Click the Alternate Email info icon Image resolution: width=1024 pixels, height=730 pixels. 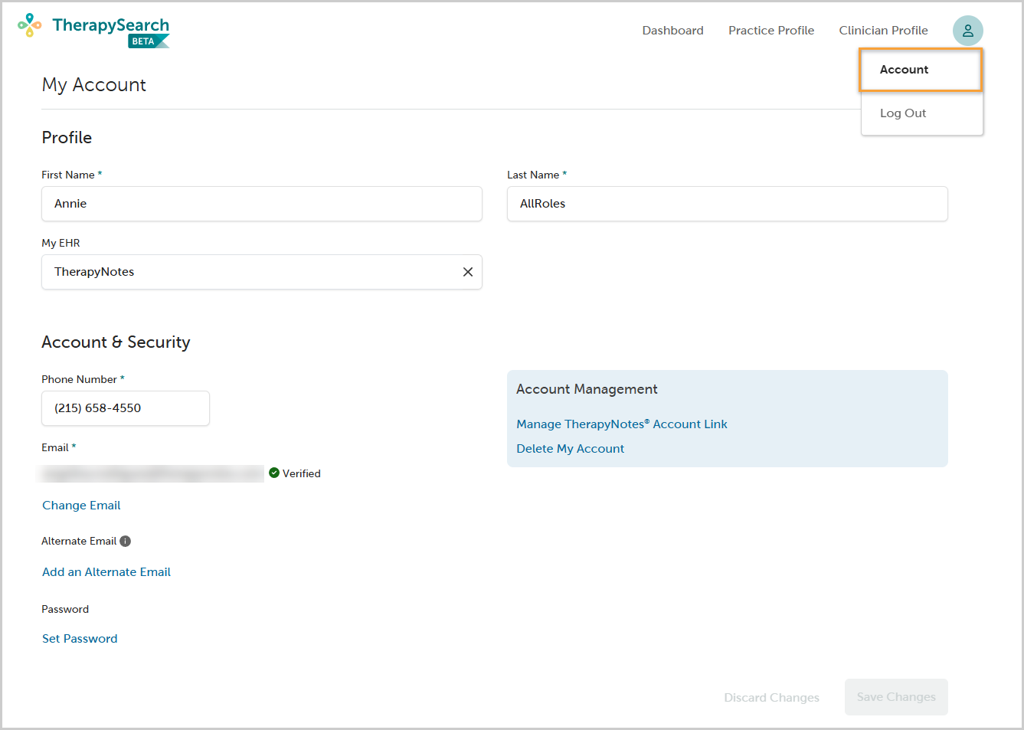[125, 541]
